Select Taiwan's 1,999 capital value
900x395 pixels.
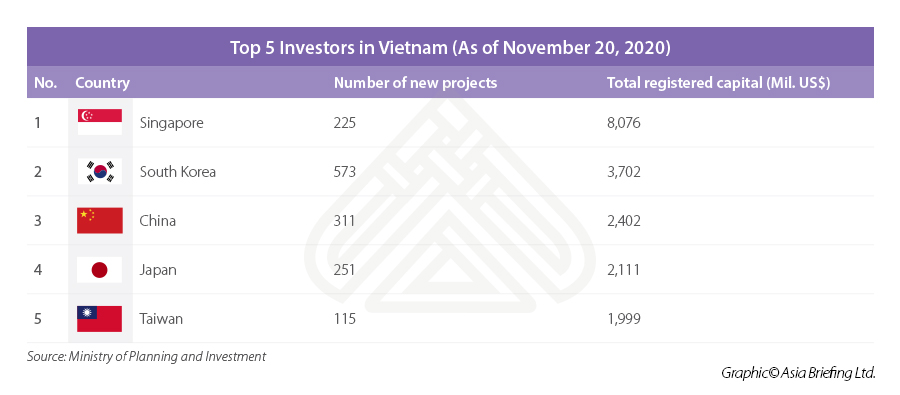(x=623, y=319)
